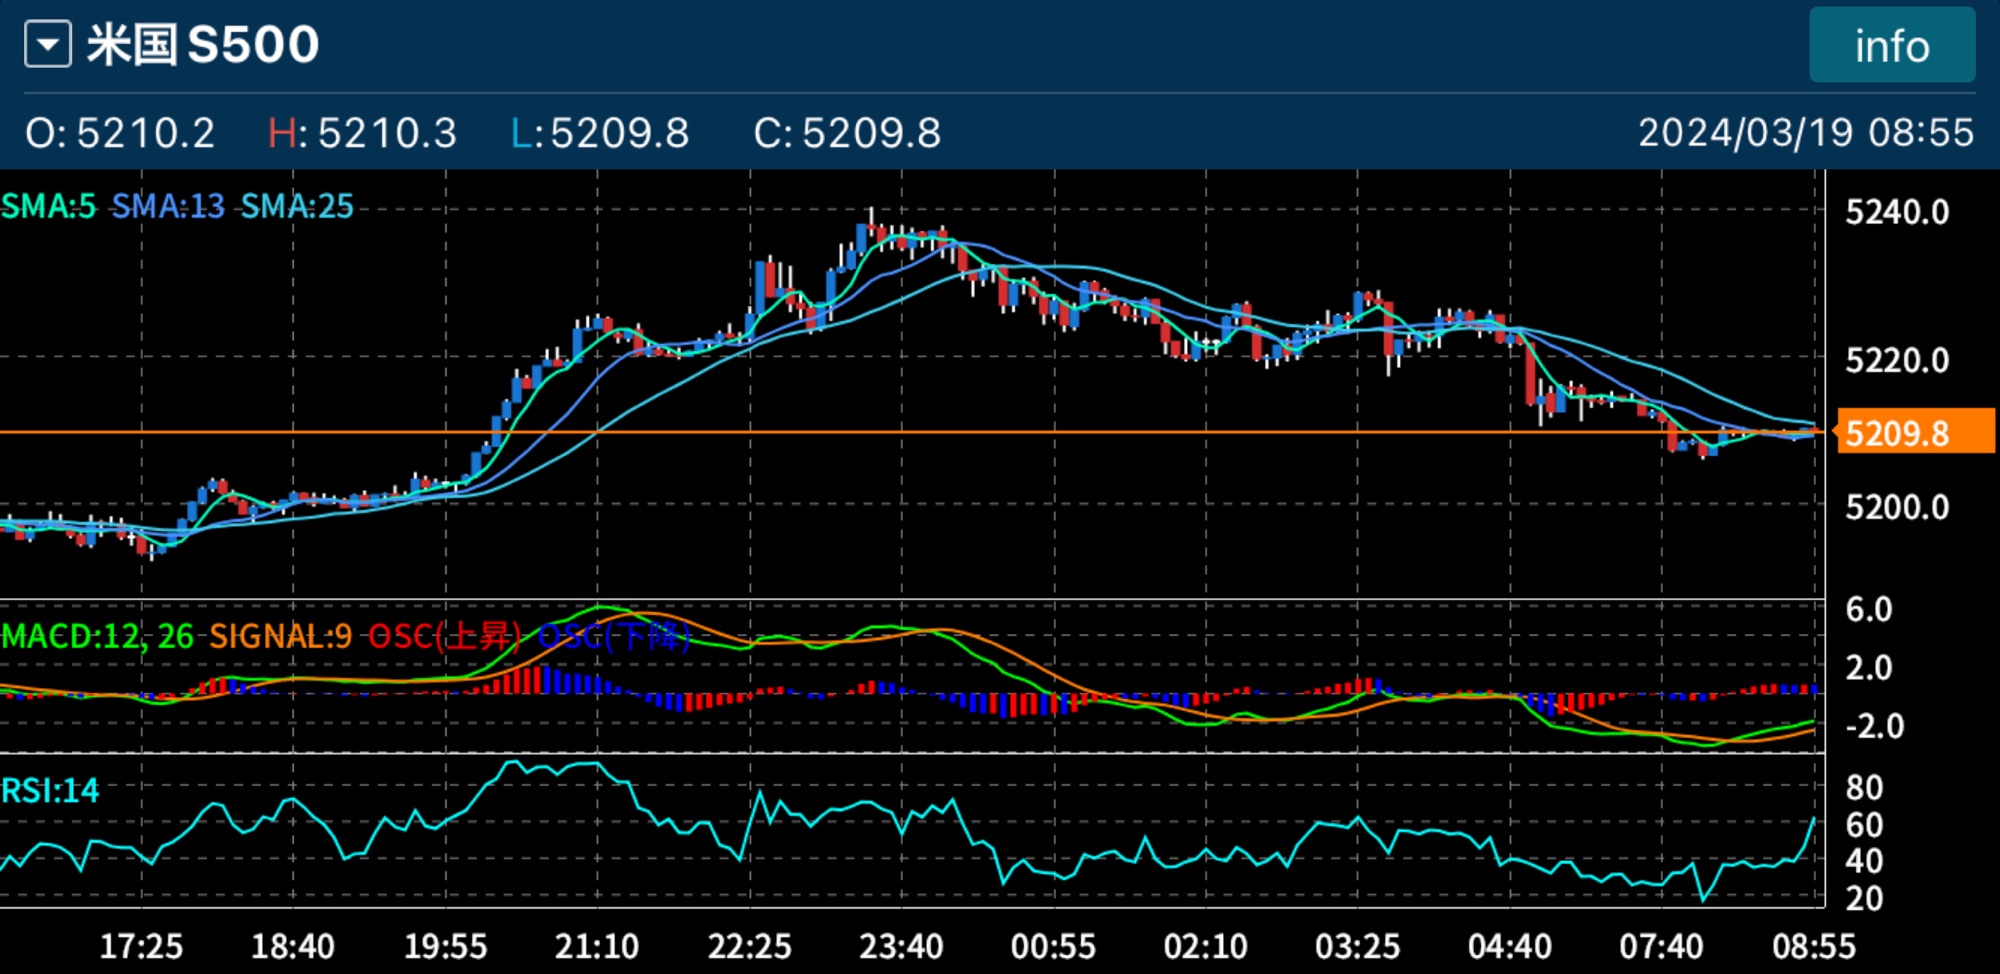Tap the RSI:14 panel label
The height and width of the screenshot is (974, 2000).
50,791
